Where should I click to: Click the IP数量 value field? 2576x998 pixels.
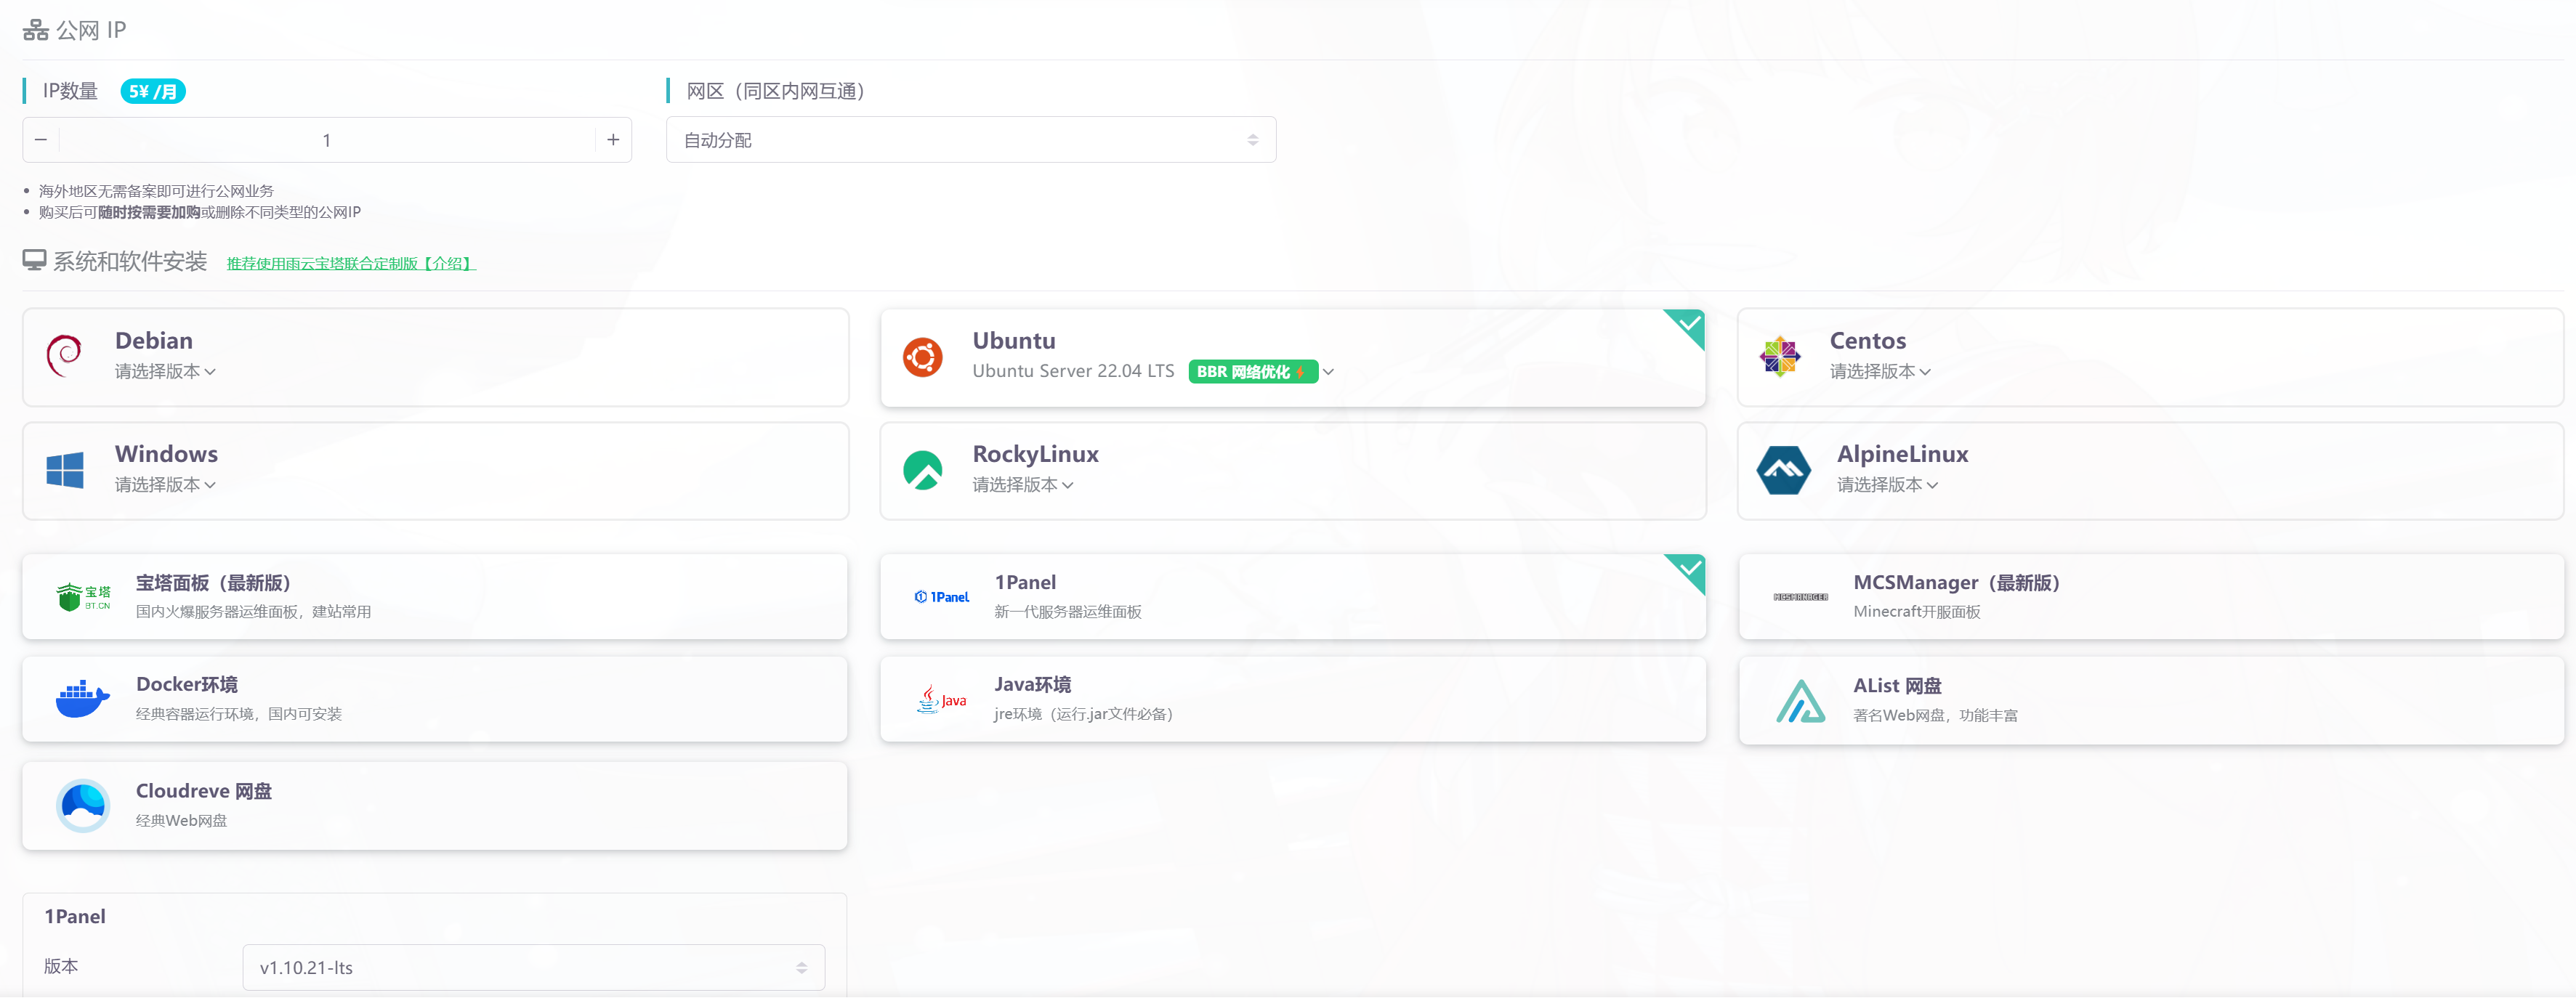[x=327, y=140]
